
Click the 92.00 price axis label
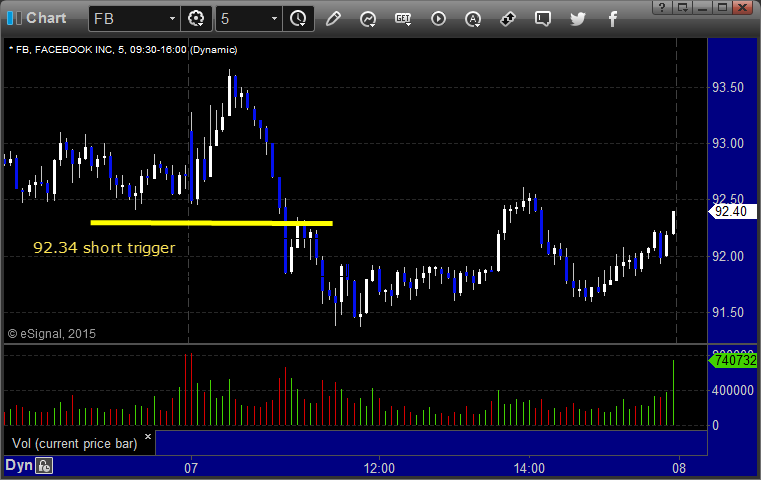728,256
